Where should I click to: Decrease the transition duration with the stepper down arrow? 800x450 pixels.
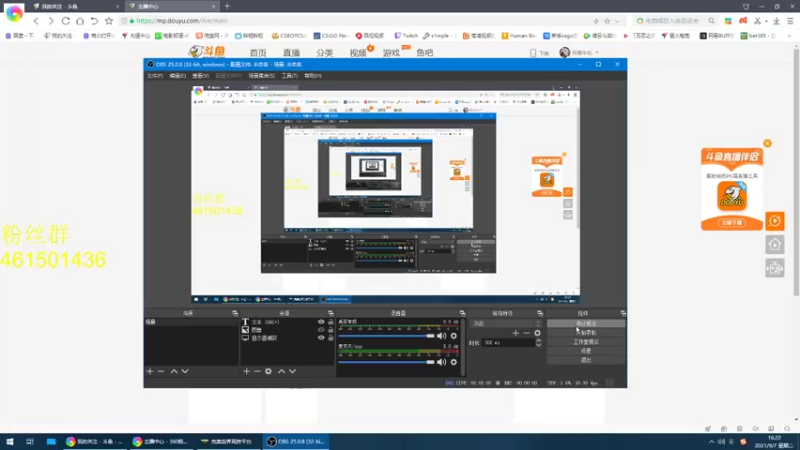(538, 345)
